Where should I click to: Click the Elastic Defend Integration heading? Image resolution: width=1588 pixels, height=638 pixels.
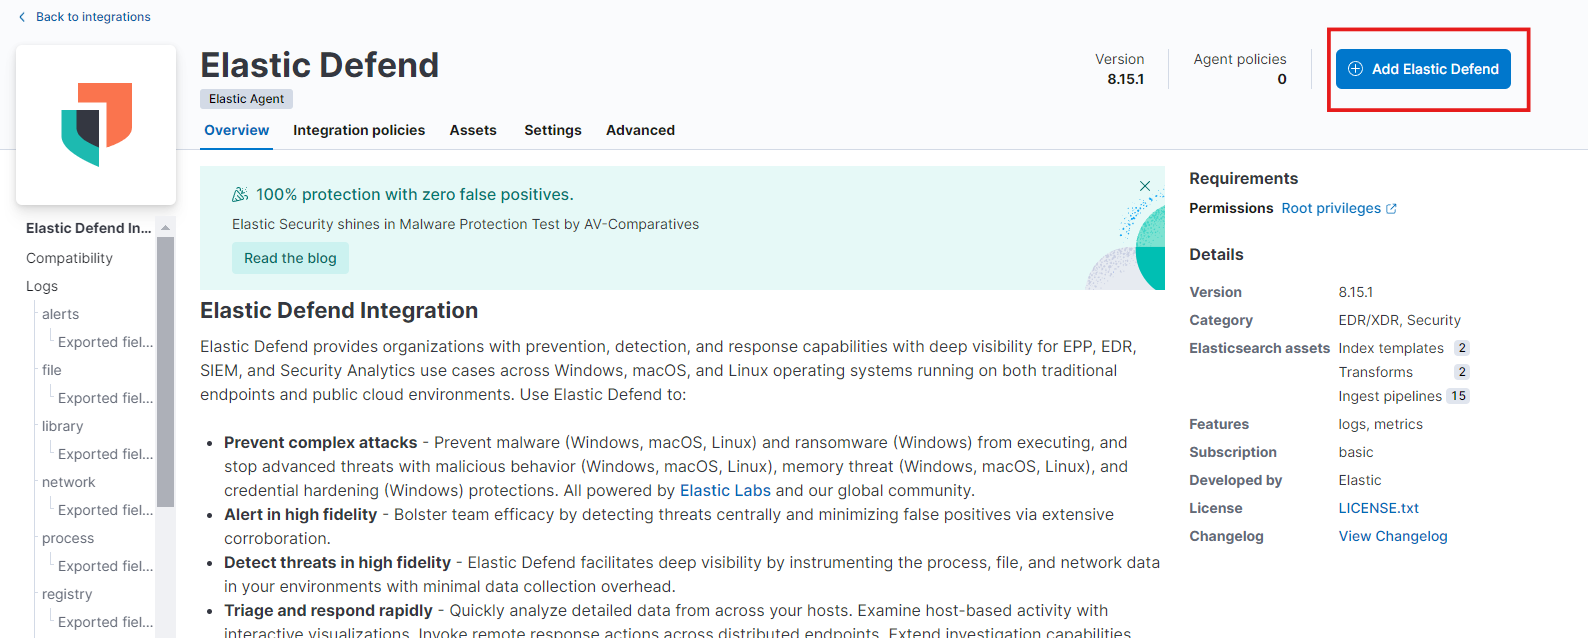coord(339,310)
